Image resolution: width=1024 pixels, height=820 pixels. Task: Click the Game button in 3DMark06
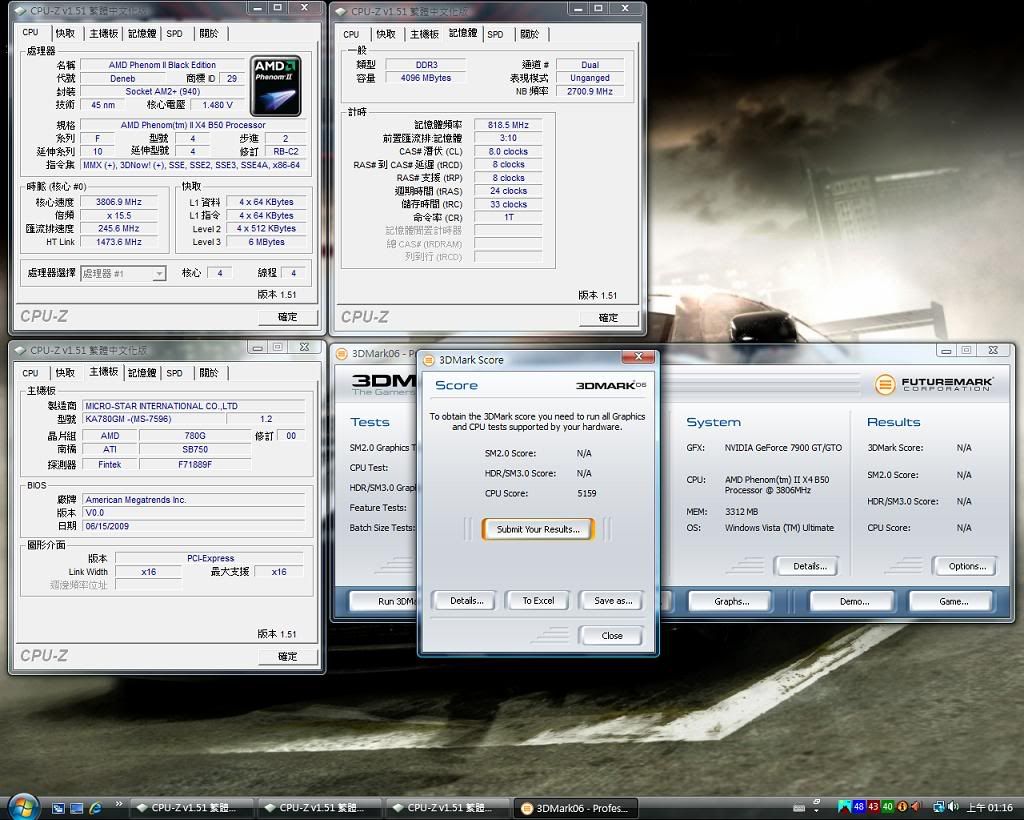(952, 601)
